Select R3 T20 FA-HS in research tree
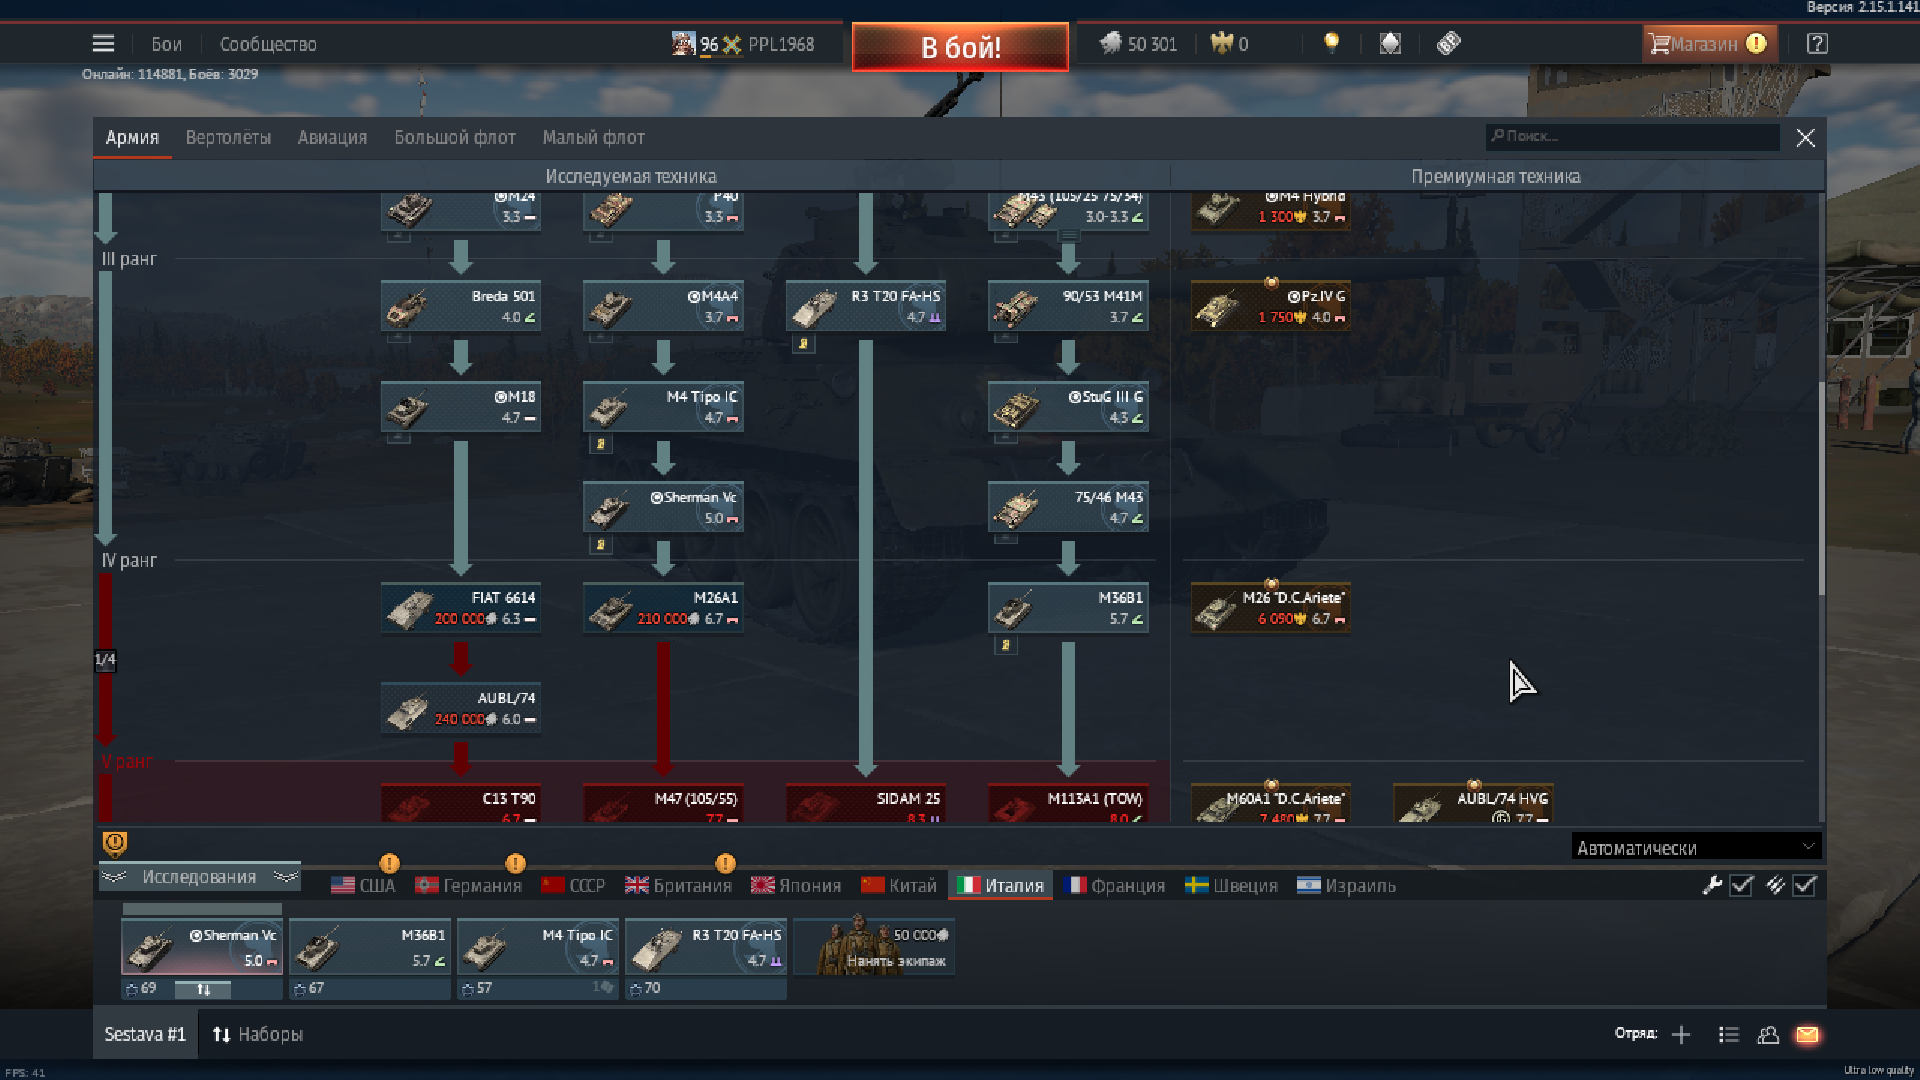Screen dimensions: 1920x1080 [x=866, y=306]
